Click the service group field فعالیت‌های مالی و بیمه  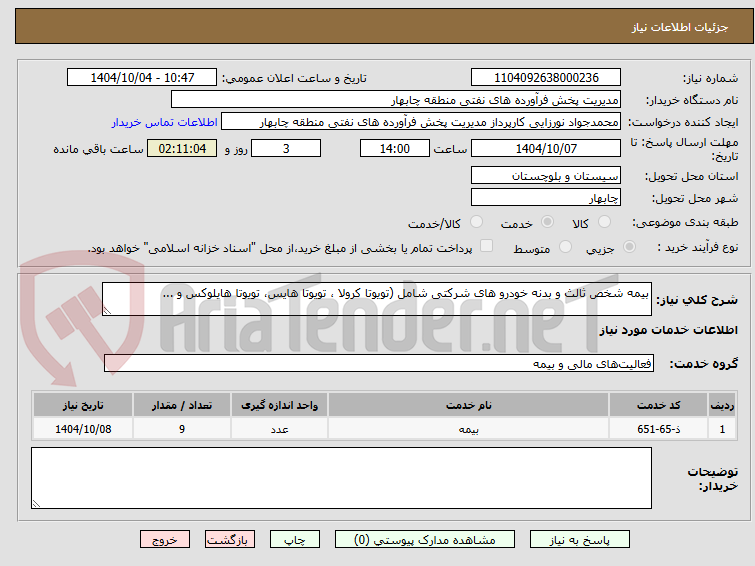tap(378, 363)
